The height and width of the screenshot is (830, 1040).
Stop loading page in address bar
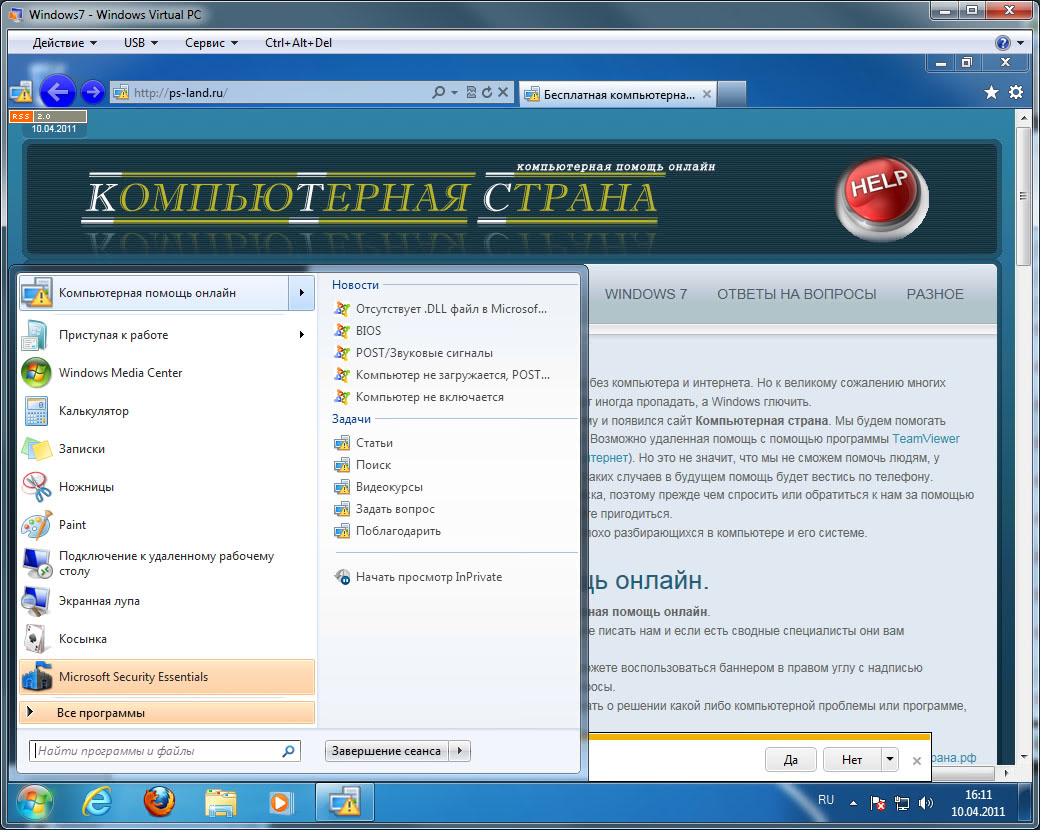point(503,92)
